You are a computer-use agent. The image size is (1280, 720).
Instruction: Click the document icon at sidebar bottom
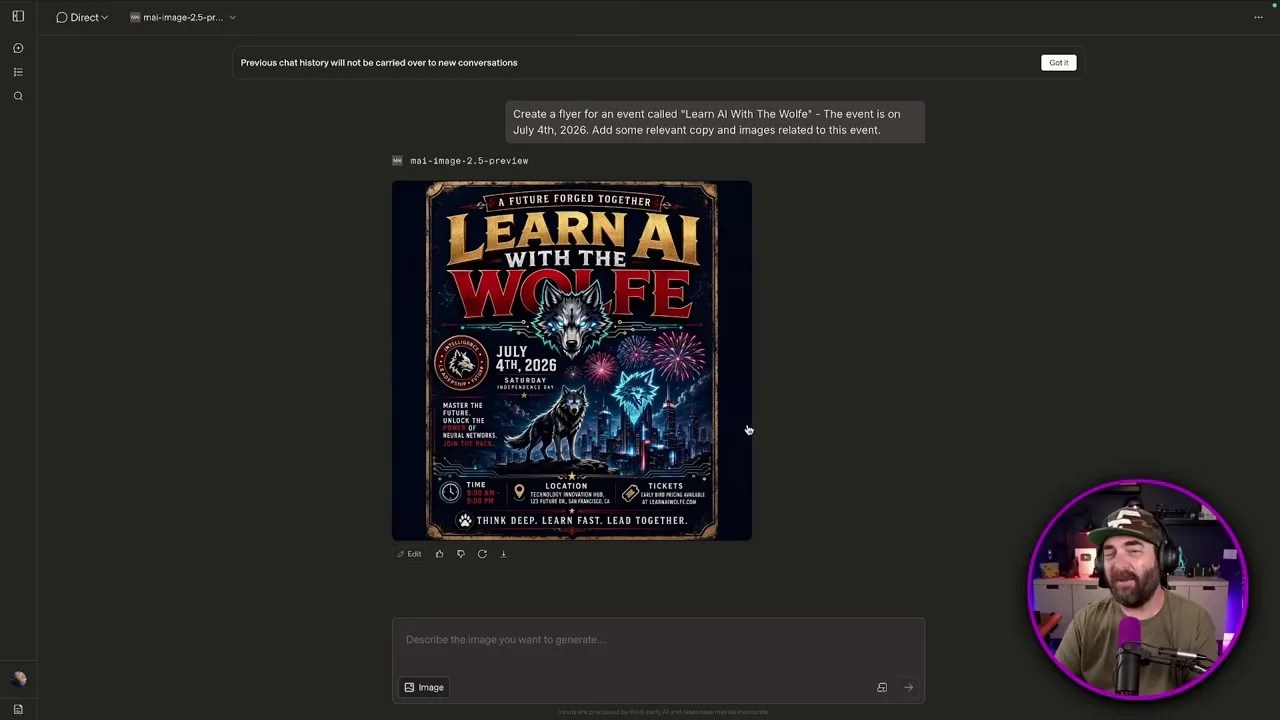tap(18, 709)
